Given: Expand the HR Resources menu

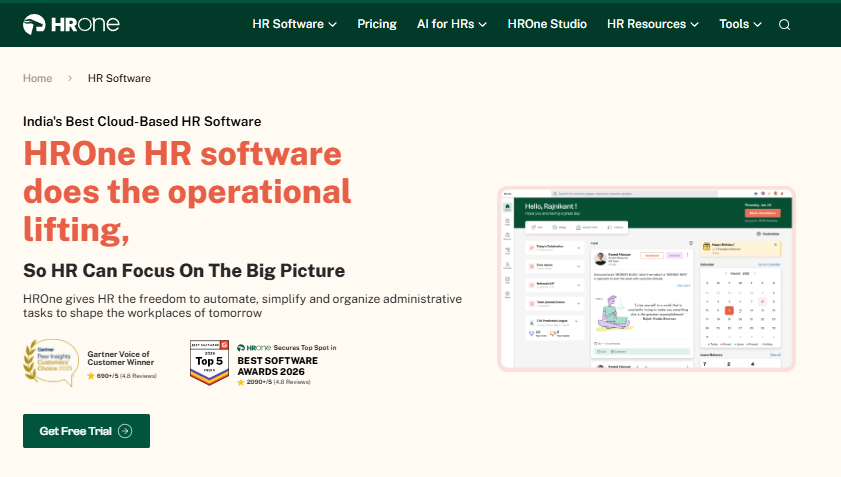Looking at the screenshot, I should [653, 24].
